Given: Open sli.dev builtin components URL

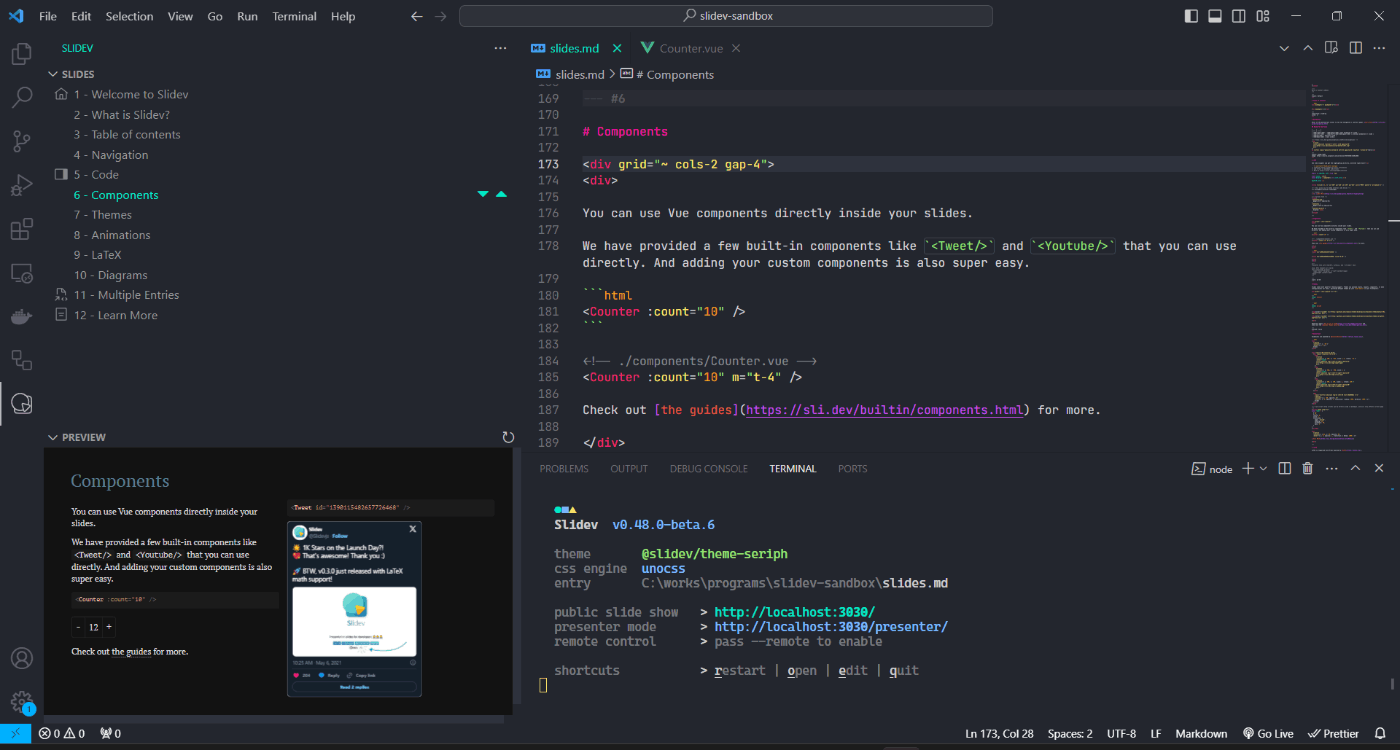Looking at the screenshot, I should pyautogui.click(x=885, y=410).
